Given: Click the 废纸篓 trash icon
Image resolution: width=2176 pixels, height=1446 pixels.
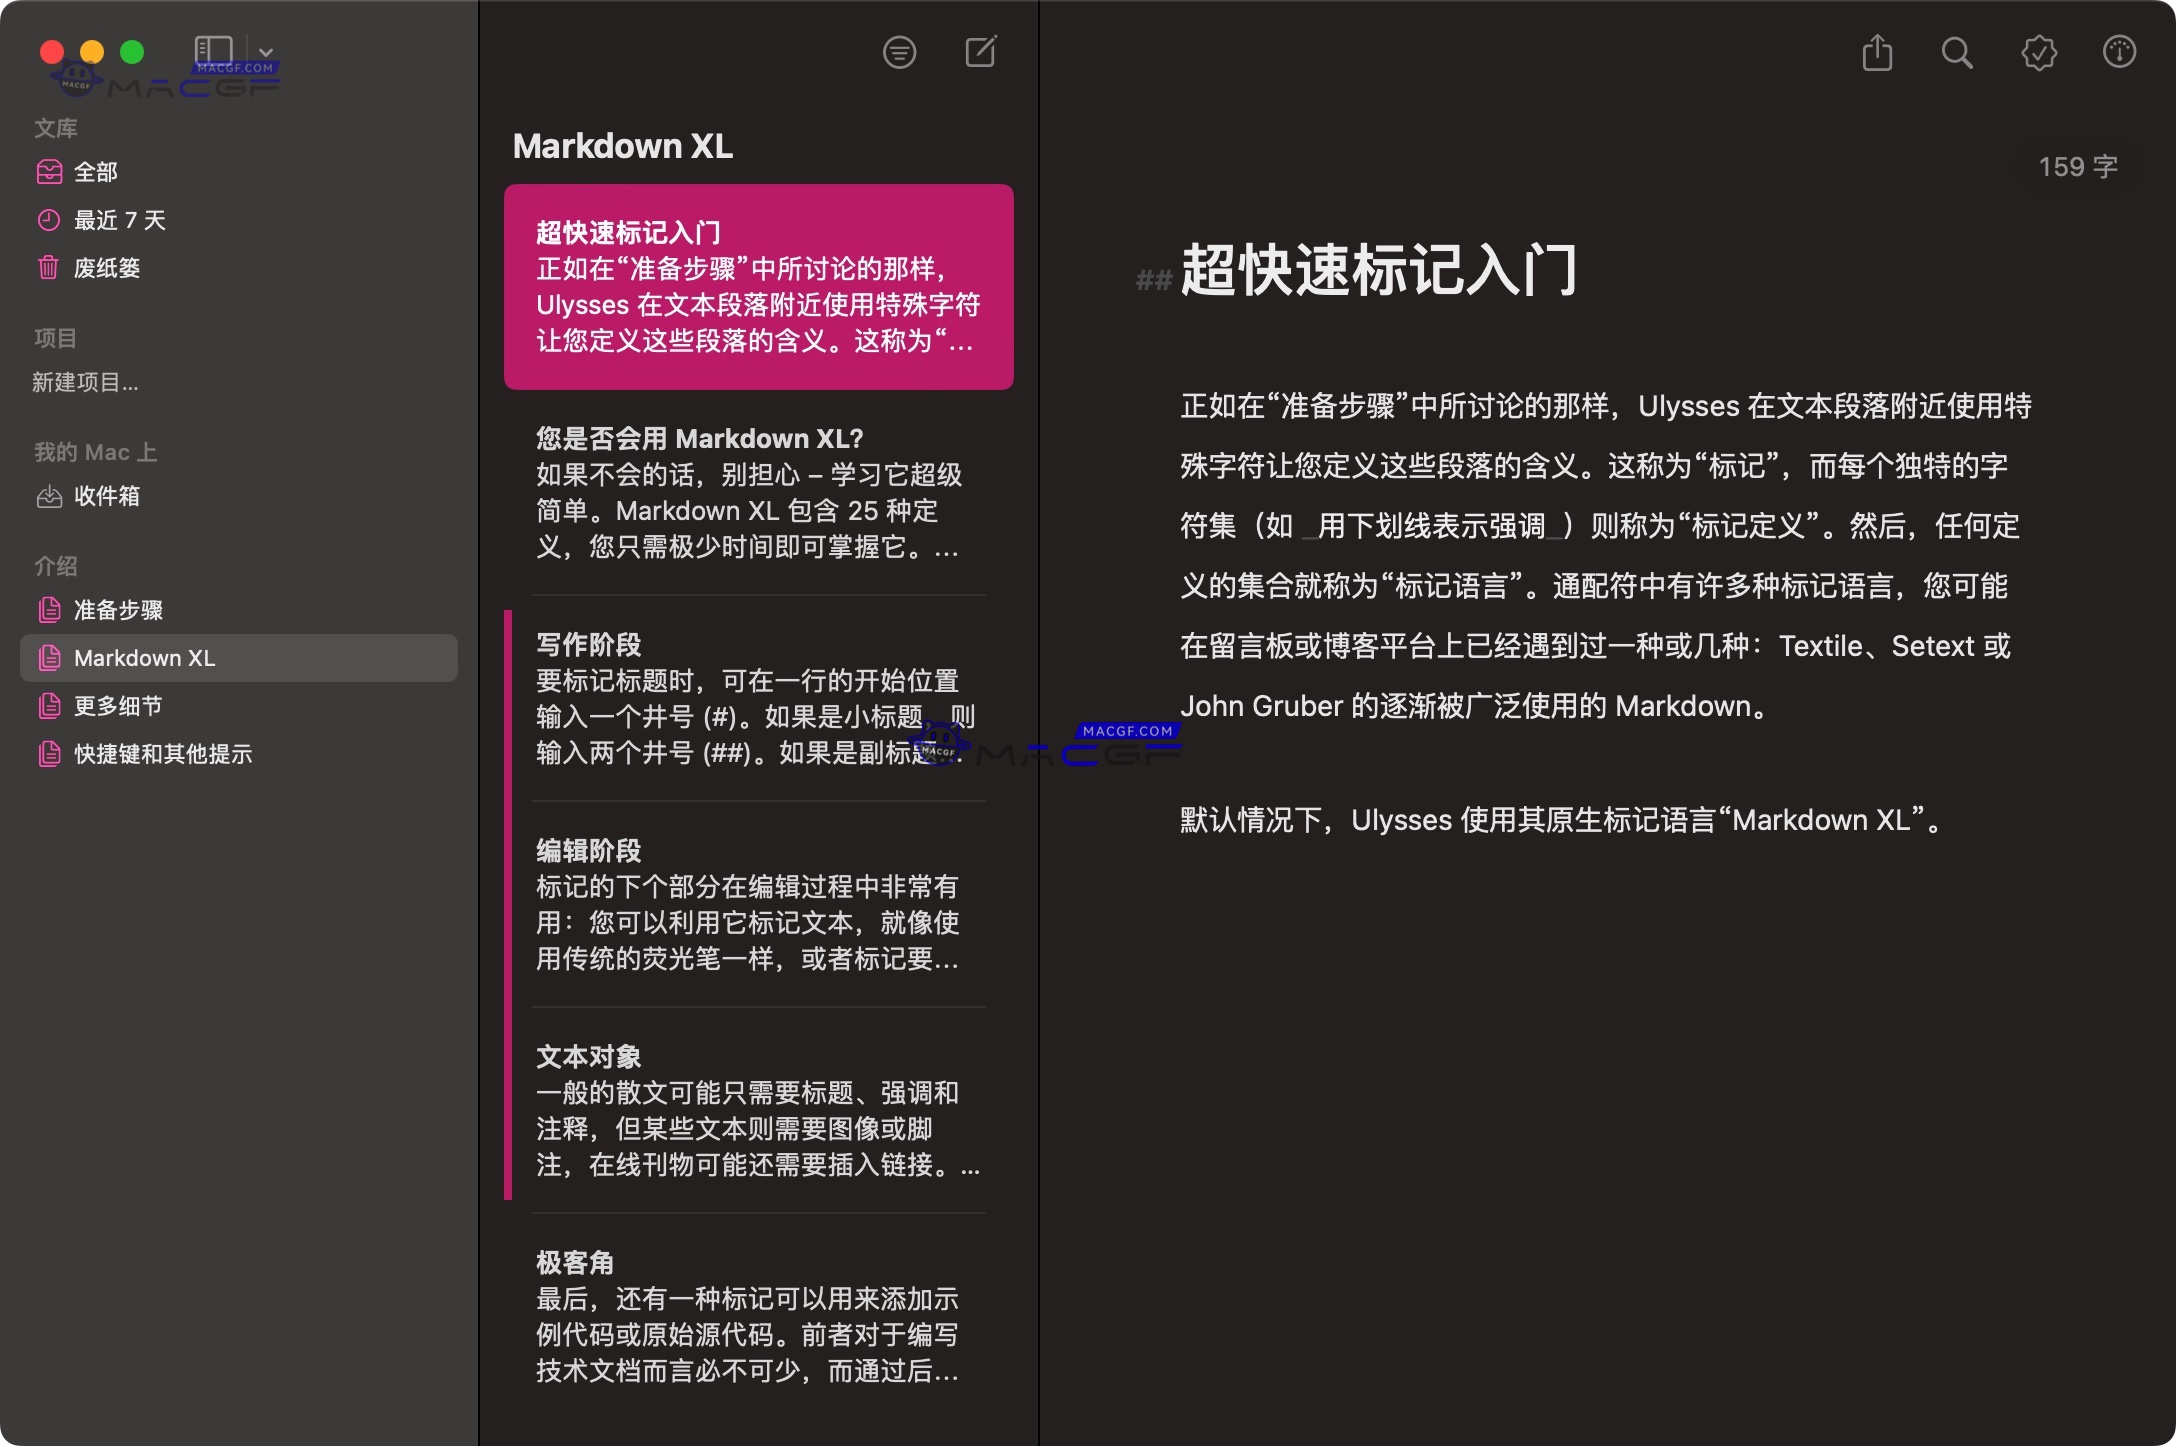Looking at the screenshot, I should point(50,268).
